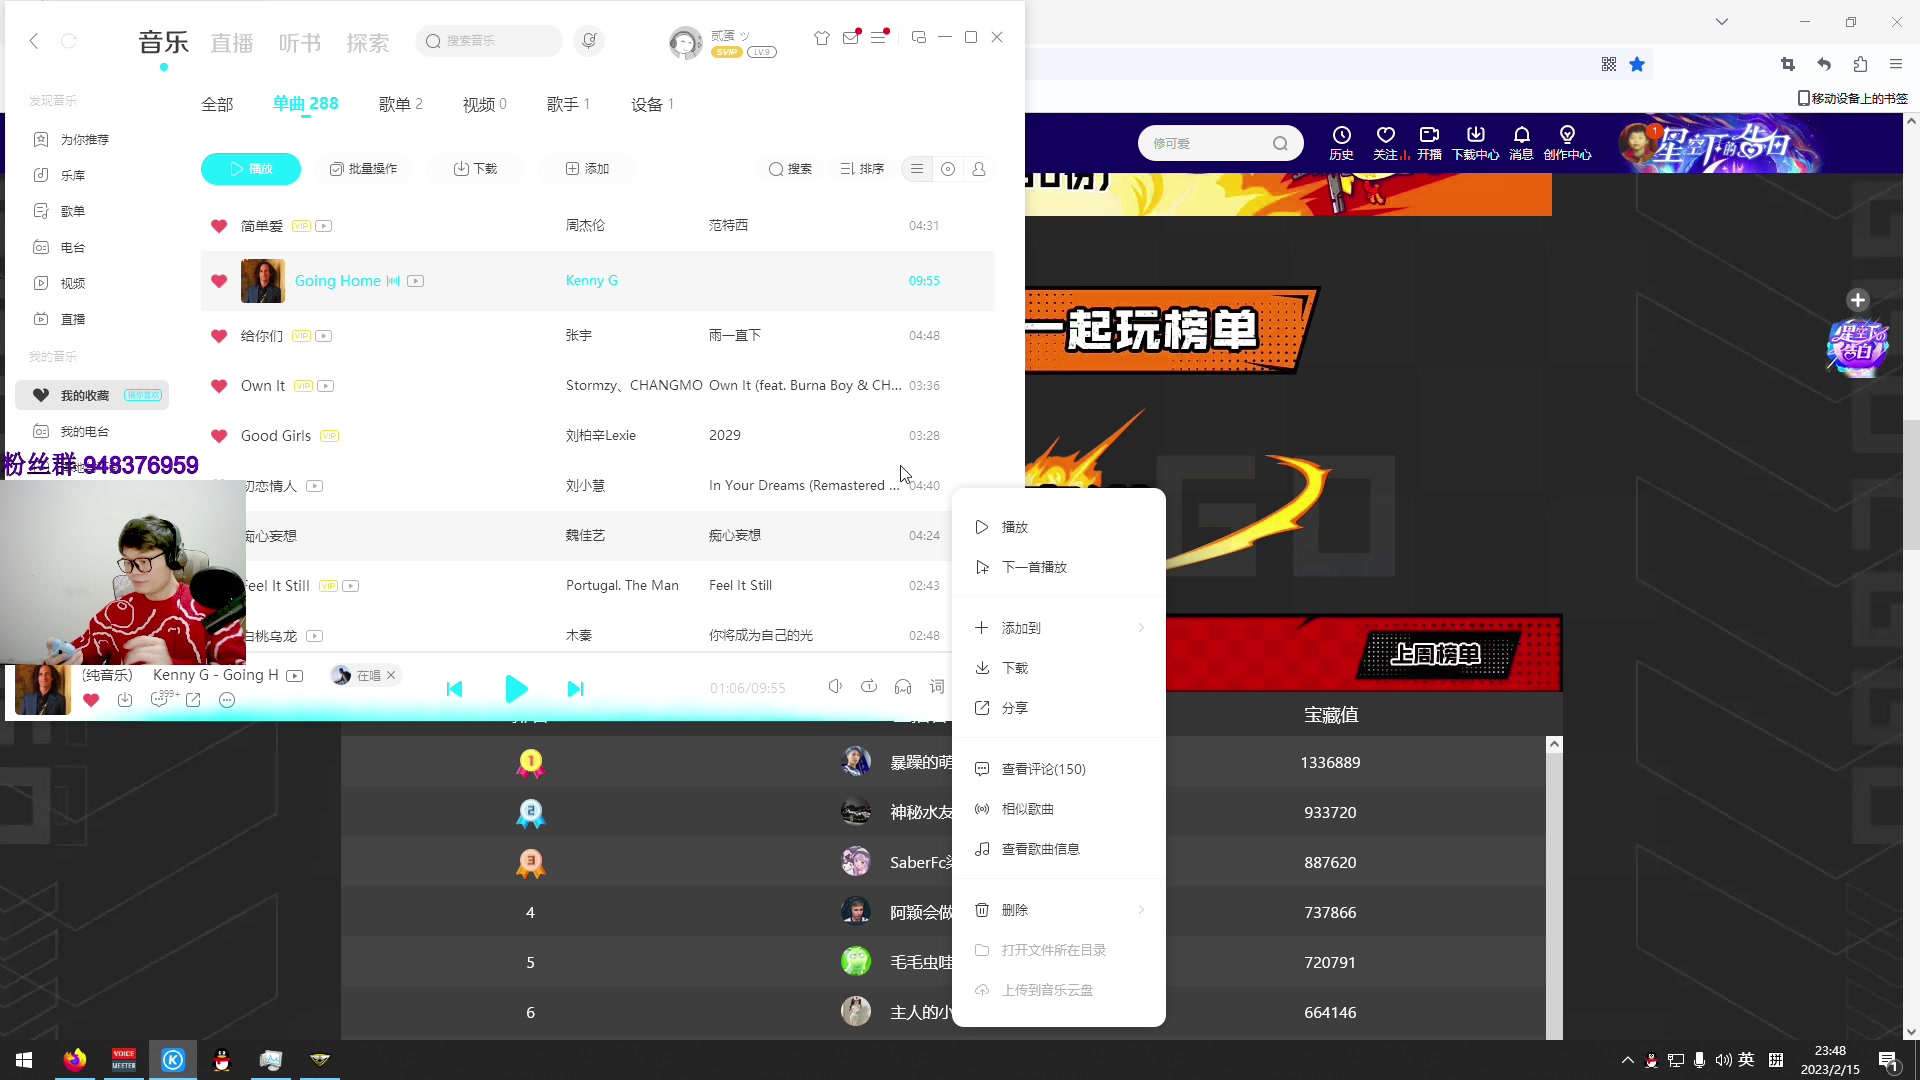This screenshot has height=1080, width=1920.
Task: Open the skin changer shirt icon
Action: coord(821,38)
